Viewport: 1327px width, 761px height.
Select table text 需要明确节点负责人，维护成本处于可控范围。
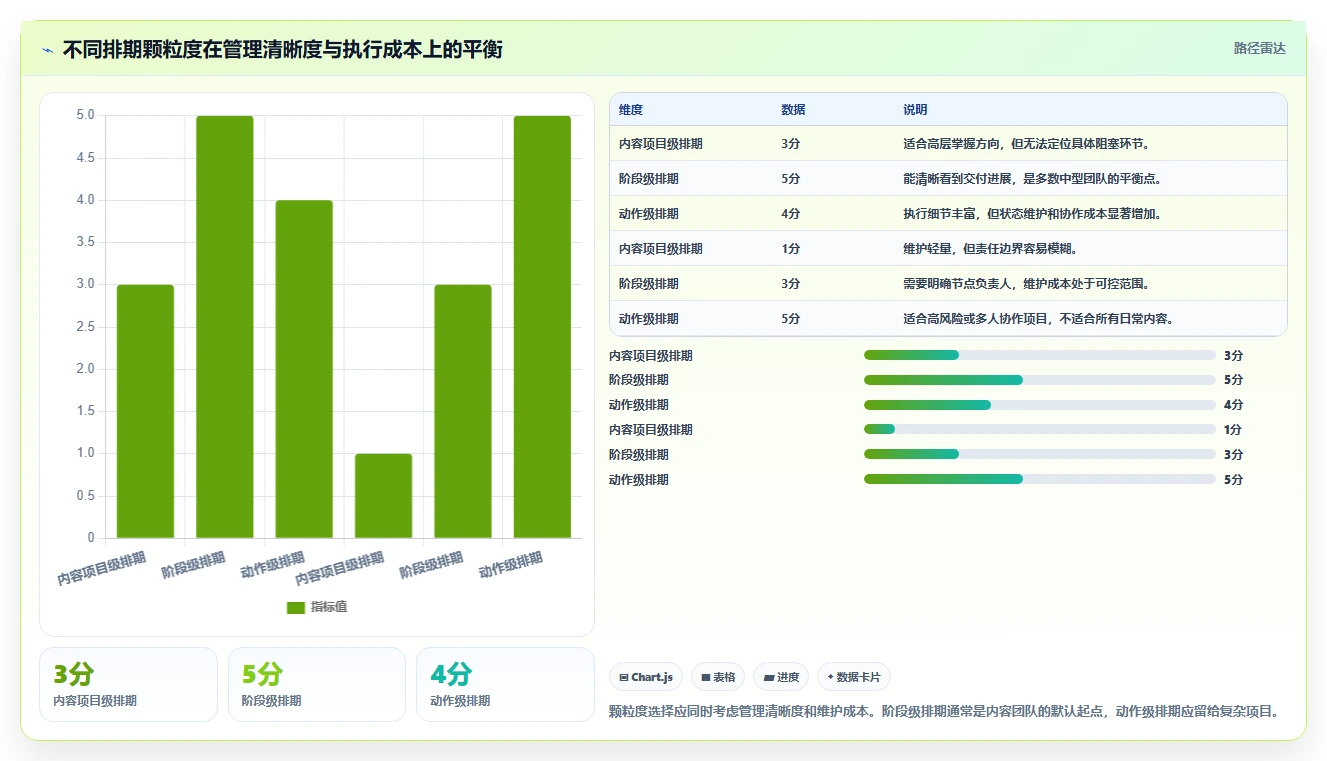pyautogui.click(x=1027, y=284)
